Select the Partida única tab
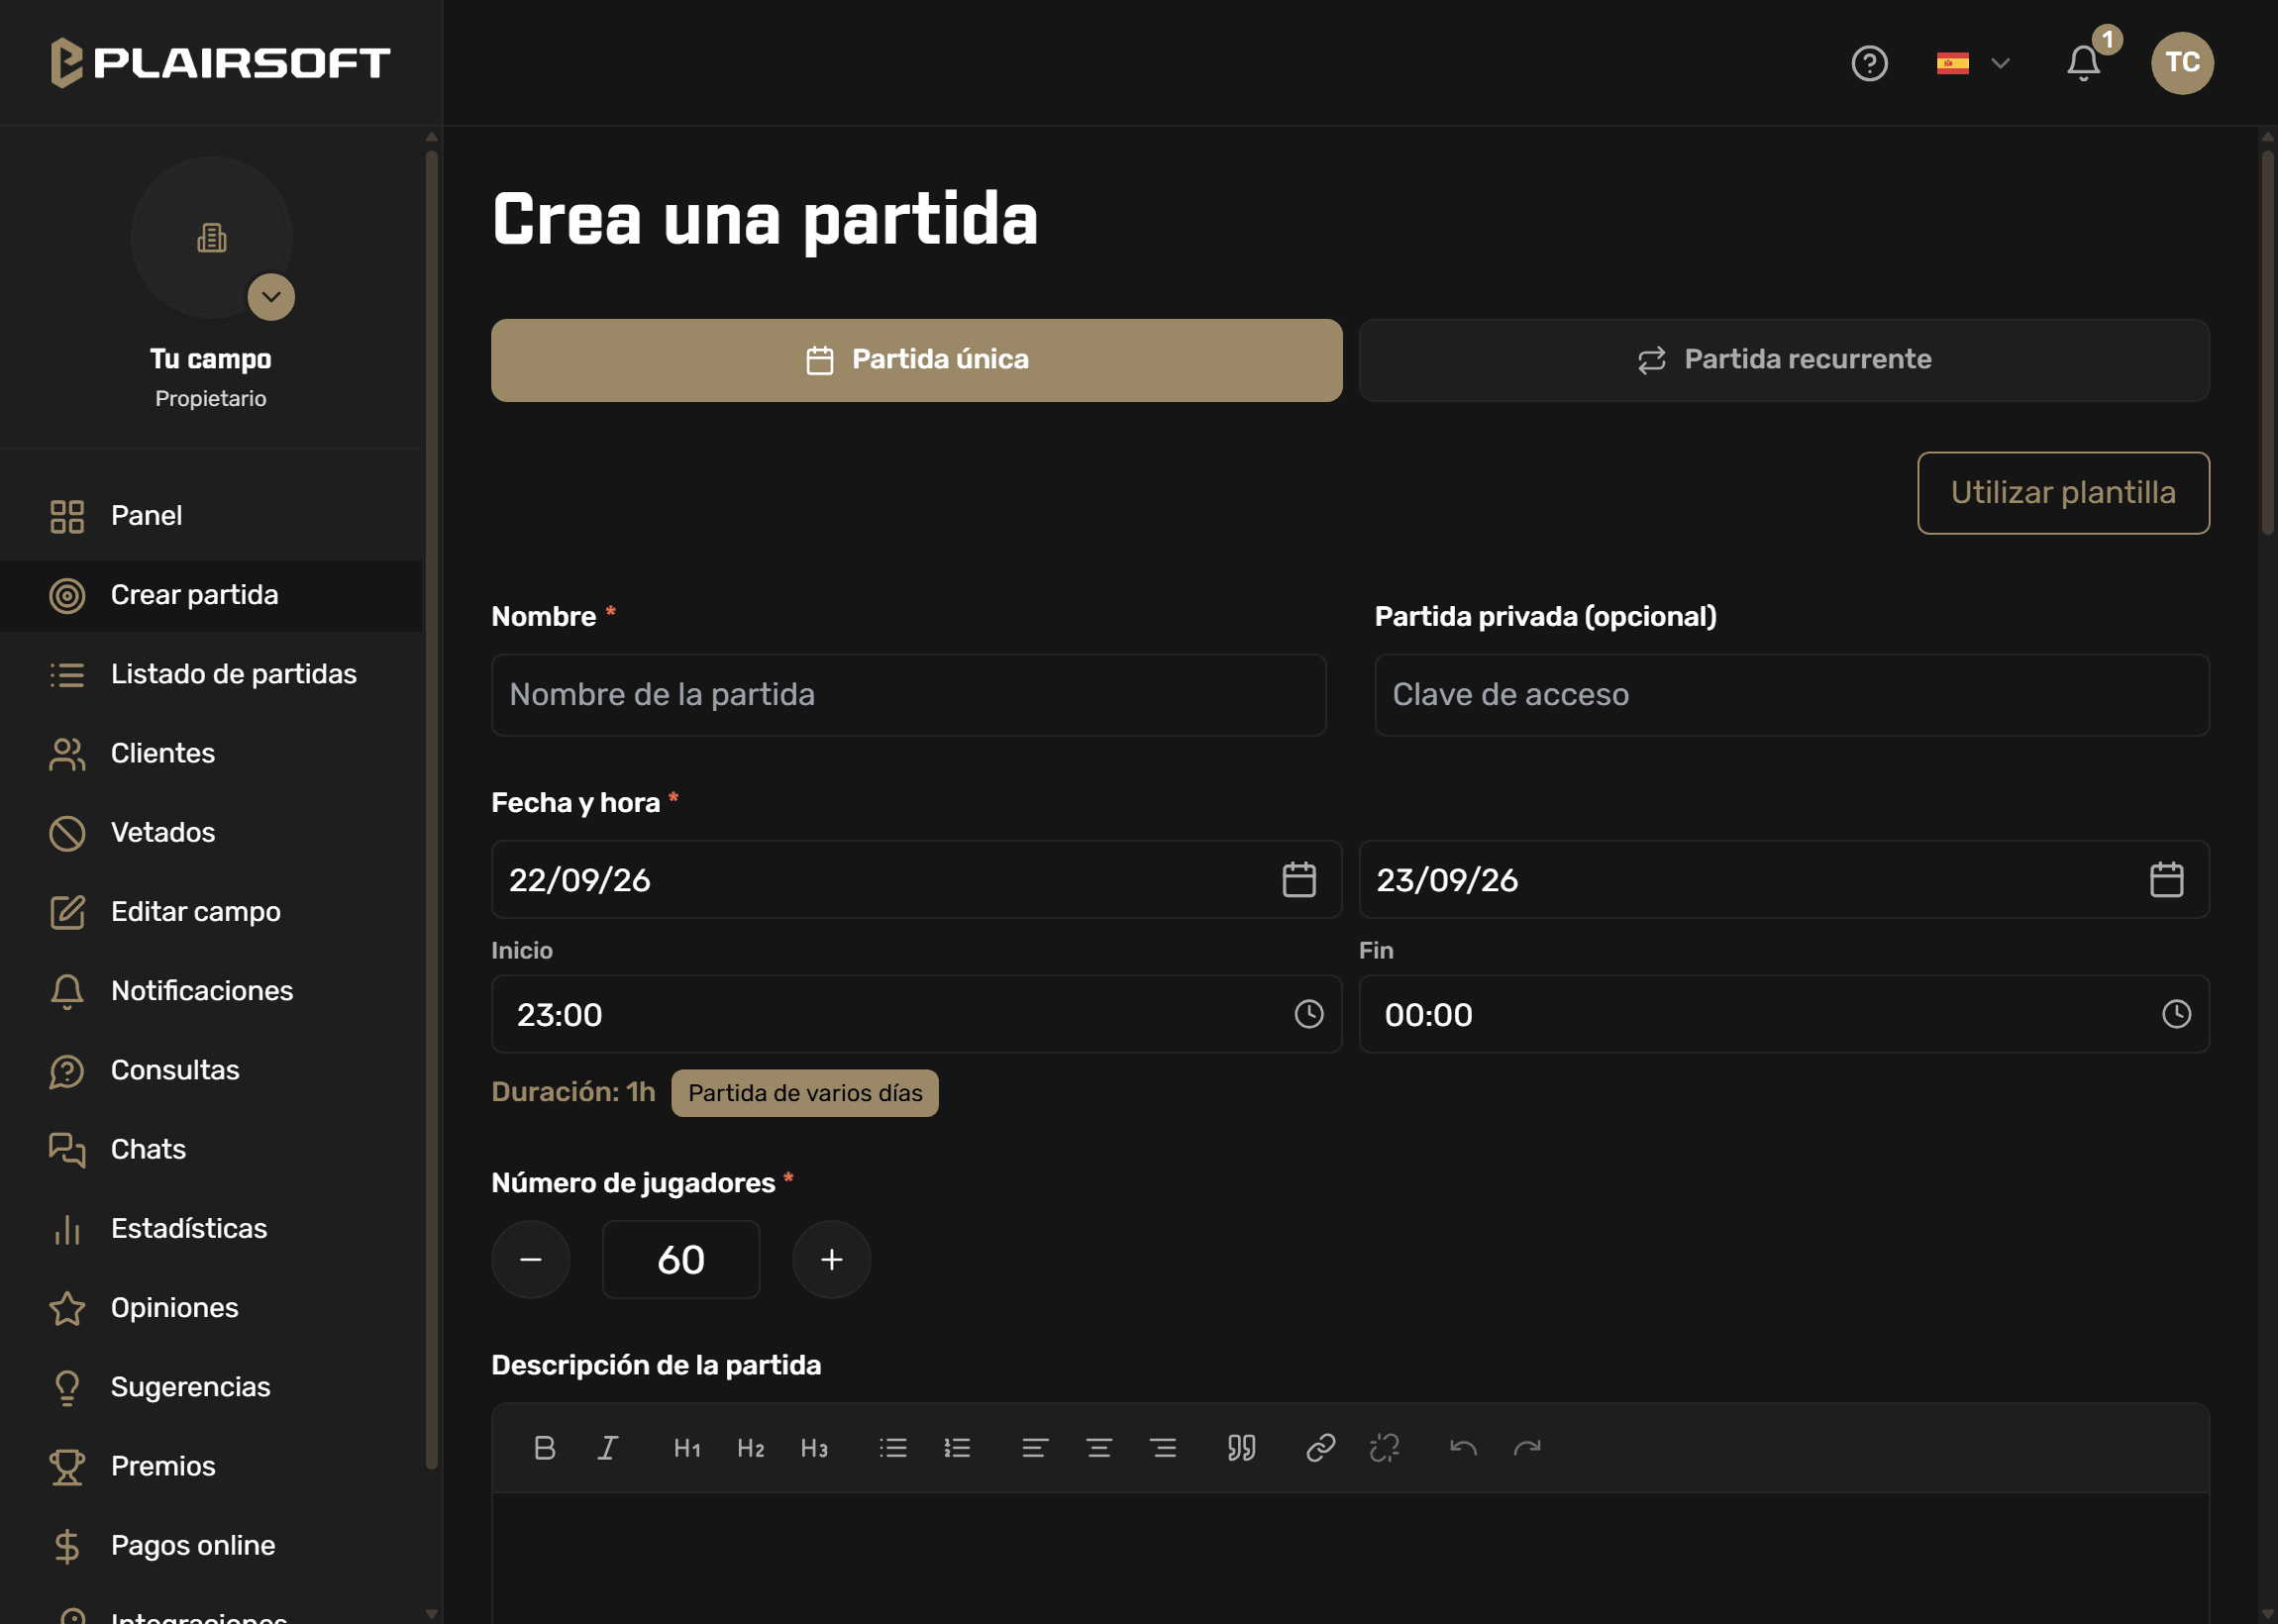 (916, 360)
